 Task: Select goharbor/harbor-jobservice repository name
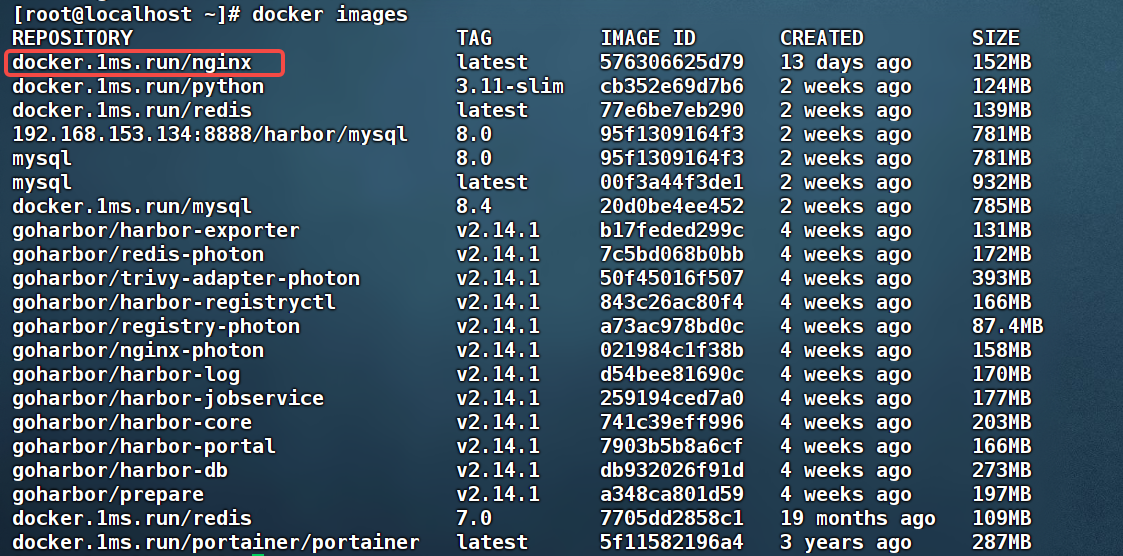pyautogui.click(x=168, y=398)
